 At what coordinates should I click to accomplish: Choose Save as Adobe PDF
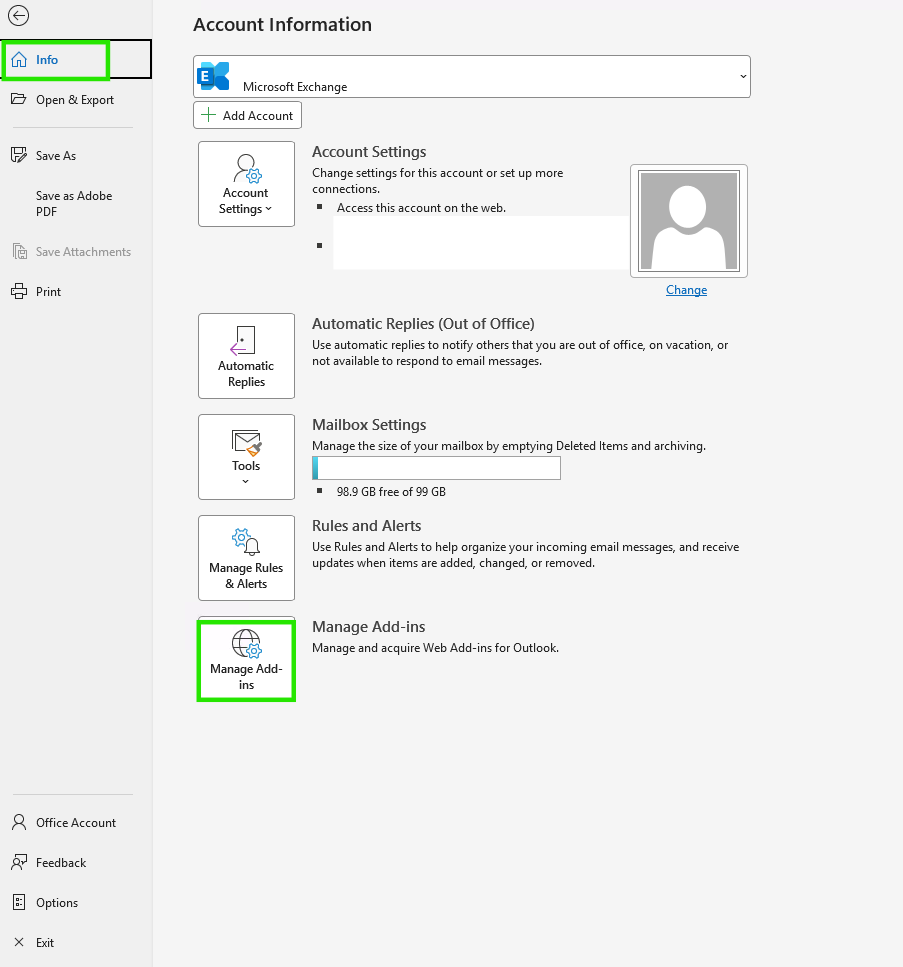tap(74, 204)
